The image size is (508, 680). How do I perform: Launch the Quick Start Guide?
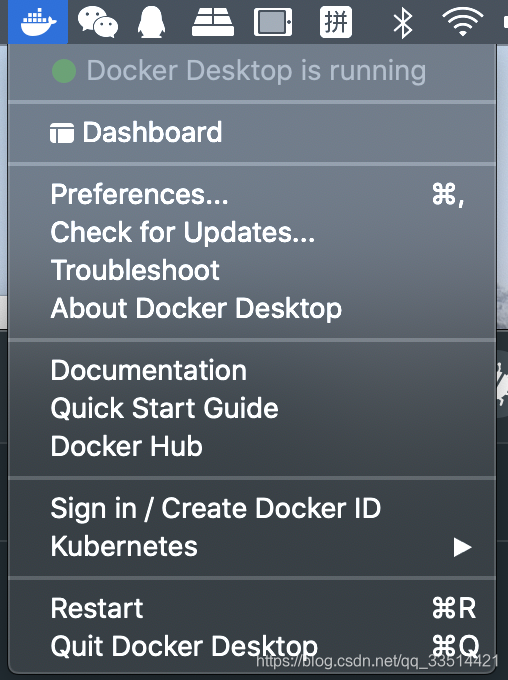[252, 408]
